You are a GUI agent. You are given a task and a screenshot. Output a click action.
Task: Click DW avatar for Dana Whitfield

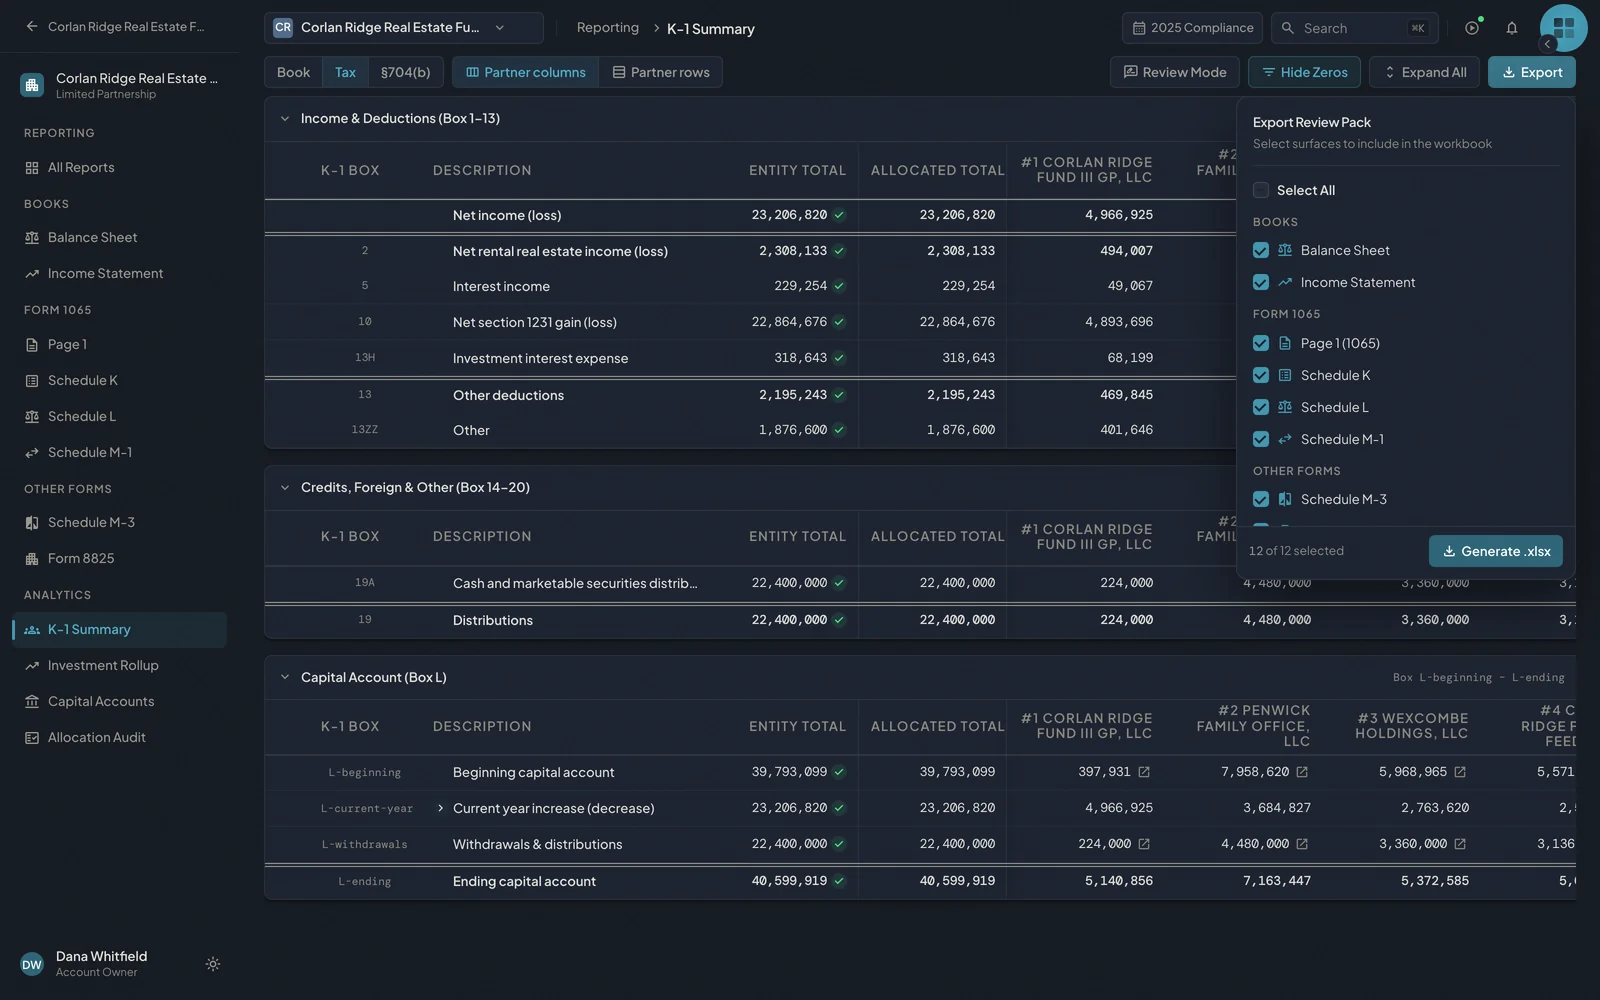pos(32,964)
